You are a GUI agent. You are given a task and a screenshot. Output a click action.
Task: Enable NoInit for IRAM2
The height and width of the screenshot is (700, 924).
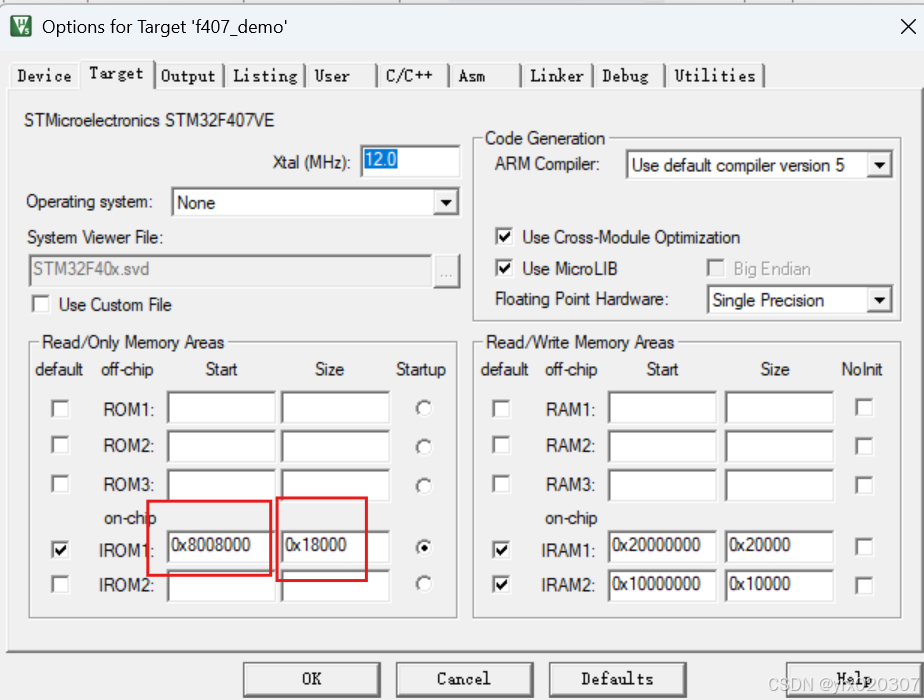pos(864,586)
